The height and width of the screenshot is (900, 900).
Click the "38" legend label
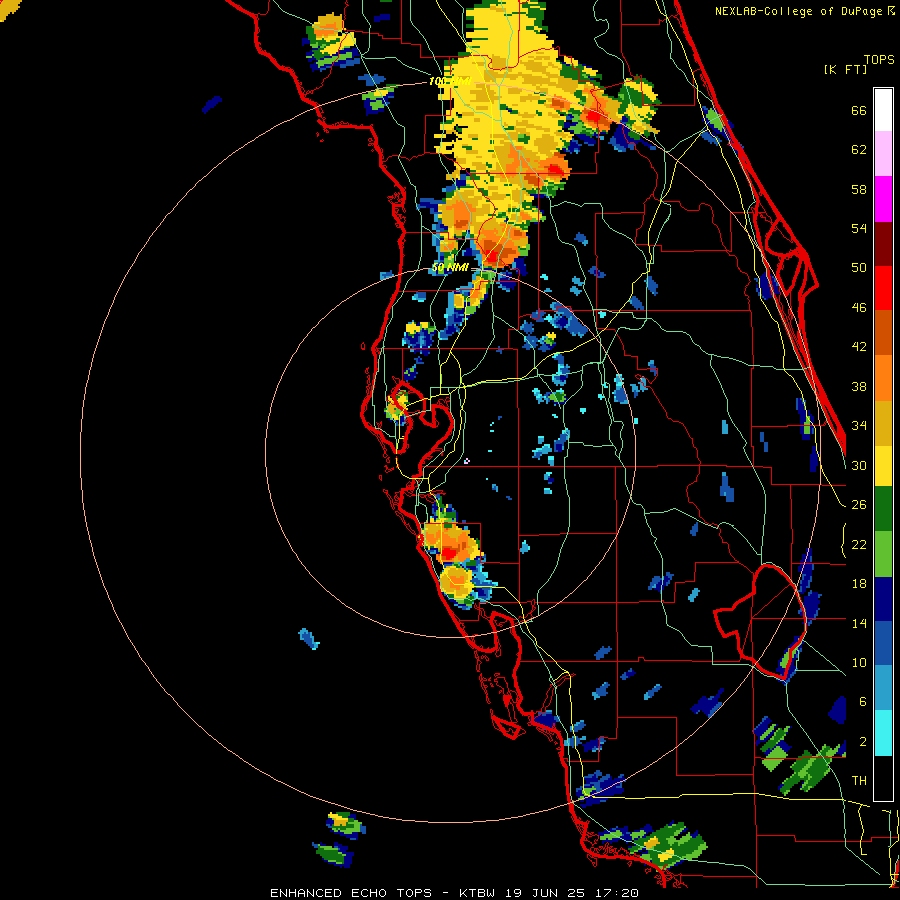point(859,386)
